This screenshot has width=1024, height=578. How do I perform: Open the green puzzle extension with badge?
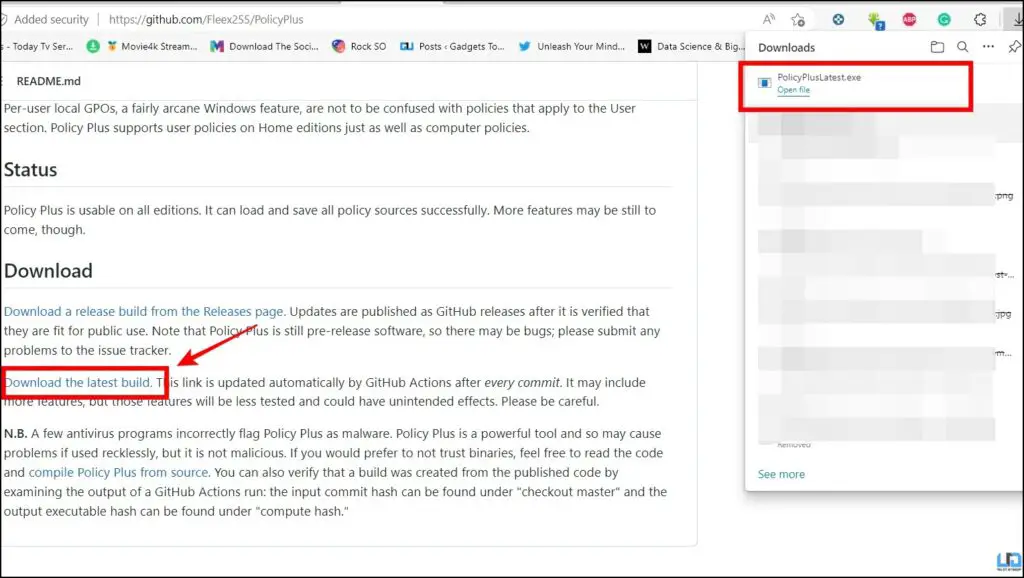coord(875,20)
